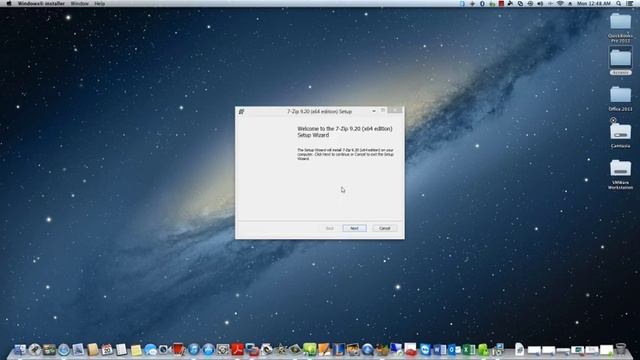Open the yellow Notes icon in Dock
Screen dimensions: 640x360
click(136, 350)
